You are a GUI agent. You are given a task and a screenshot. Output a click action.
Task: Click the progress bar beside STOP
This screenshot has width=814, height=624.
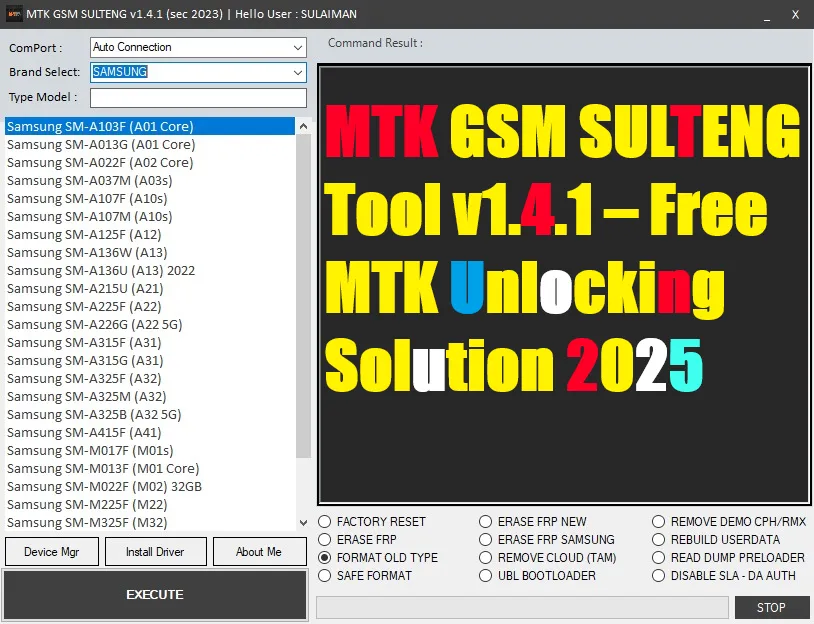coord(522,607)
